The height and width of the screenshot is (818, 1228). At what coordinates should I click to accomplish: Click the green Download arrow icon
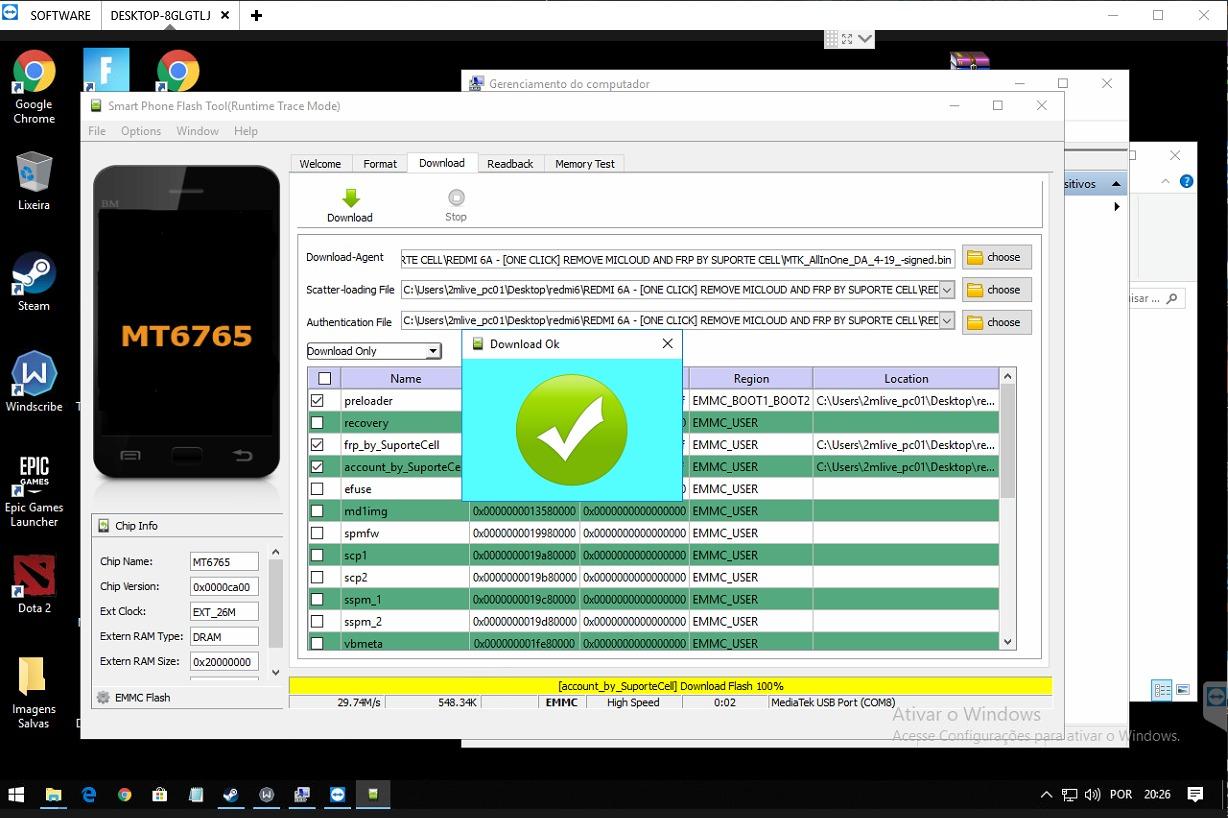tap(350, 197)
